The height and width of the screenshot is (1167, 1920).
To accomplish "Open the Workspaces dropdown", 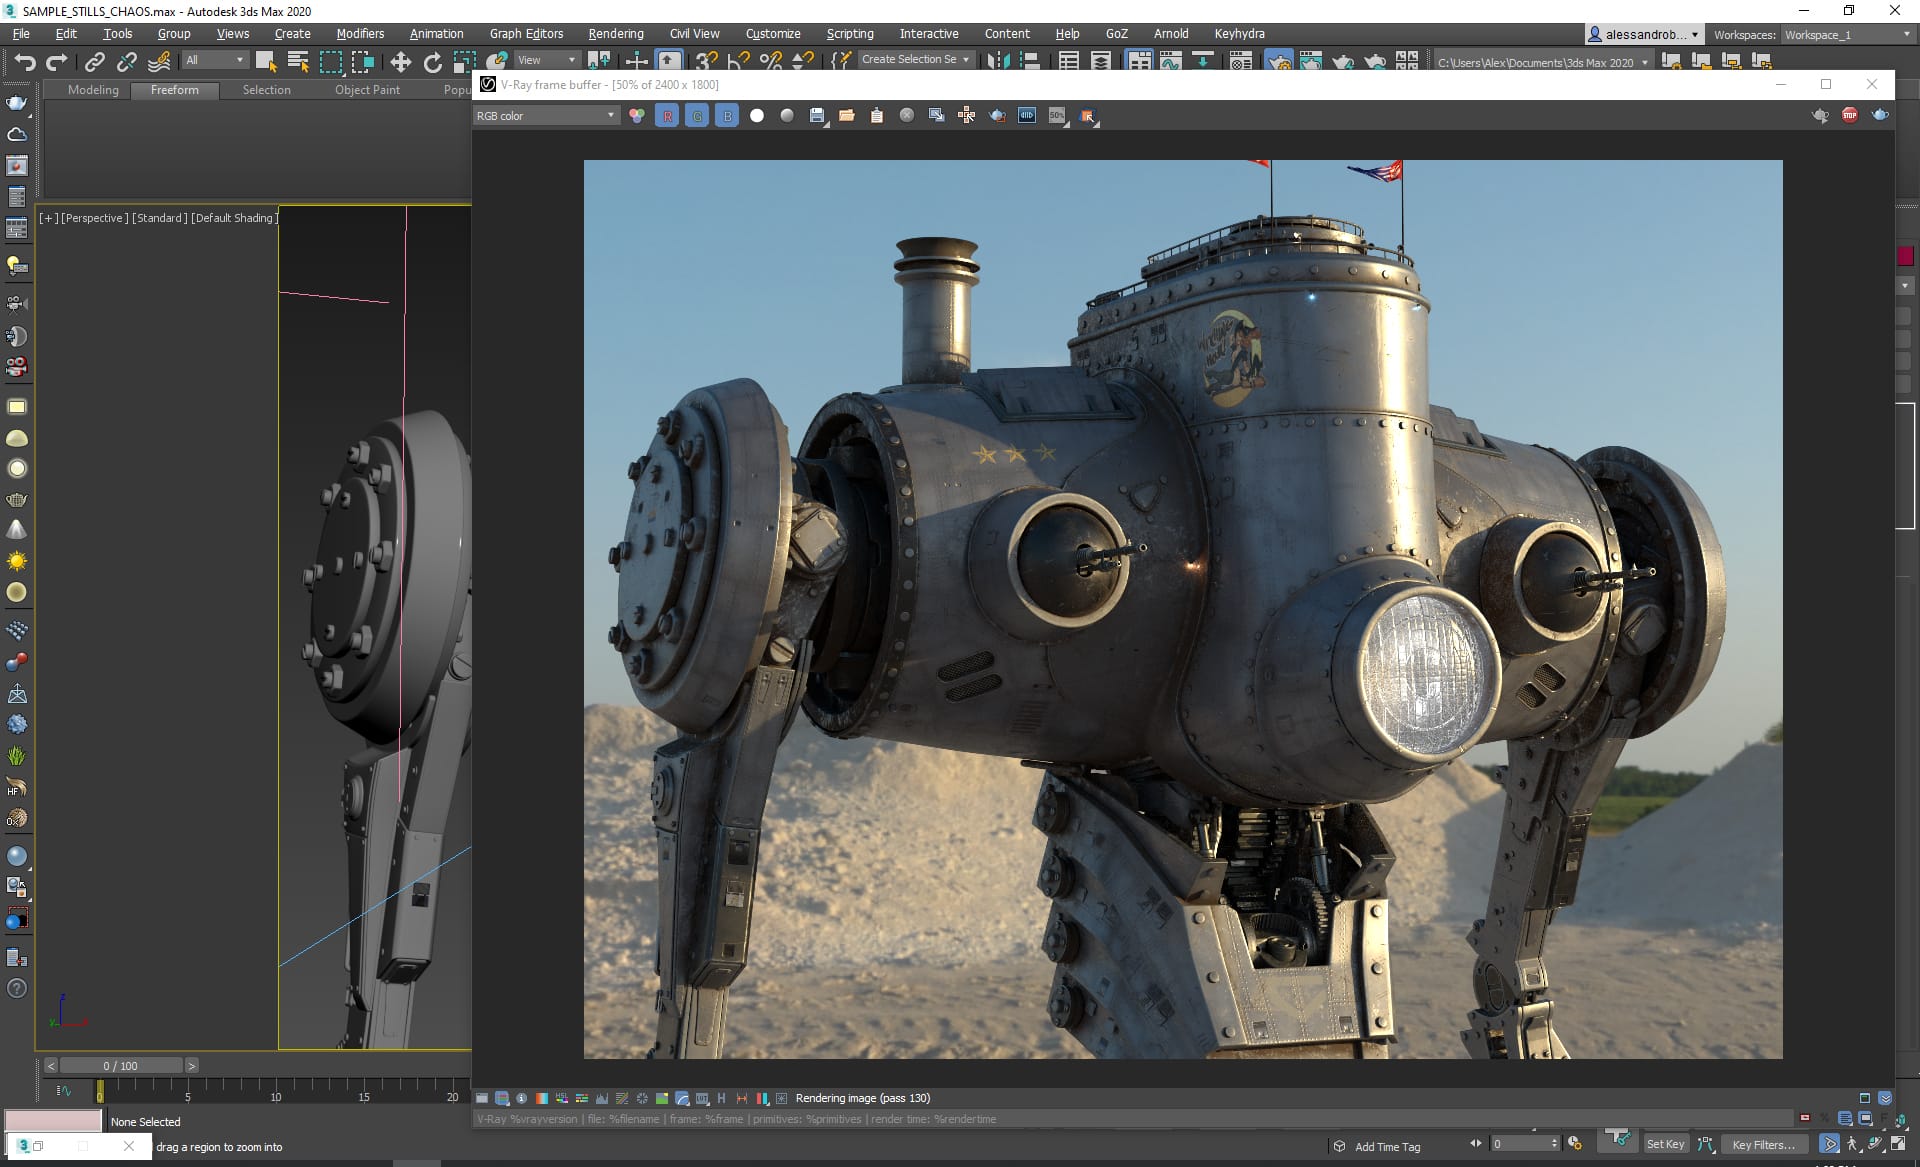I will [1848, 35].
